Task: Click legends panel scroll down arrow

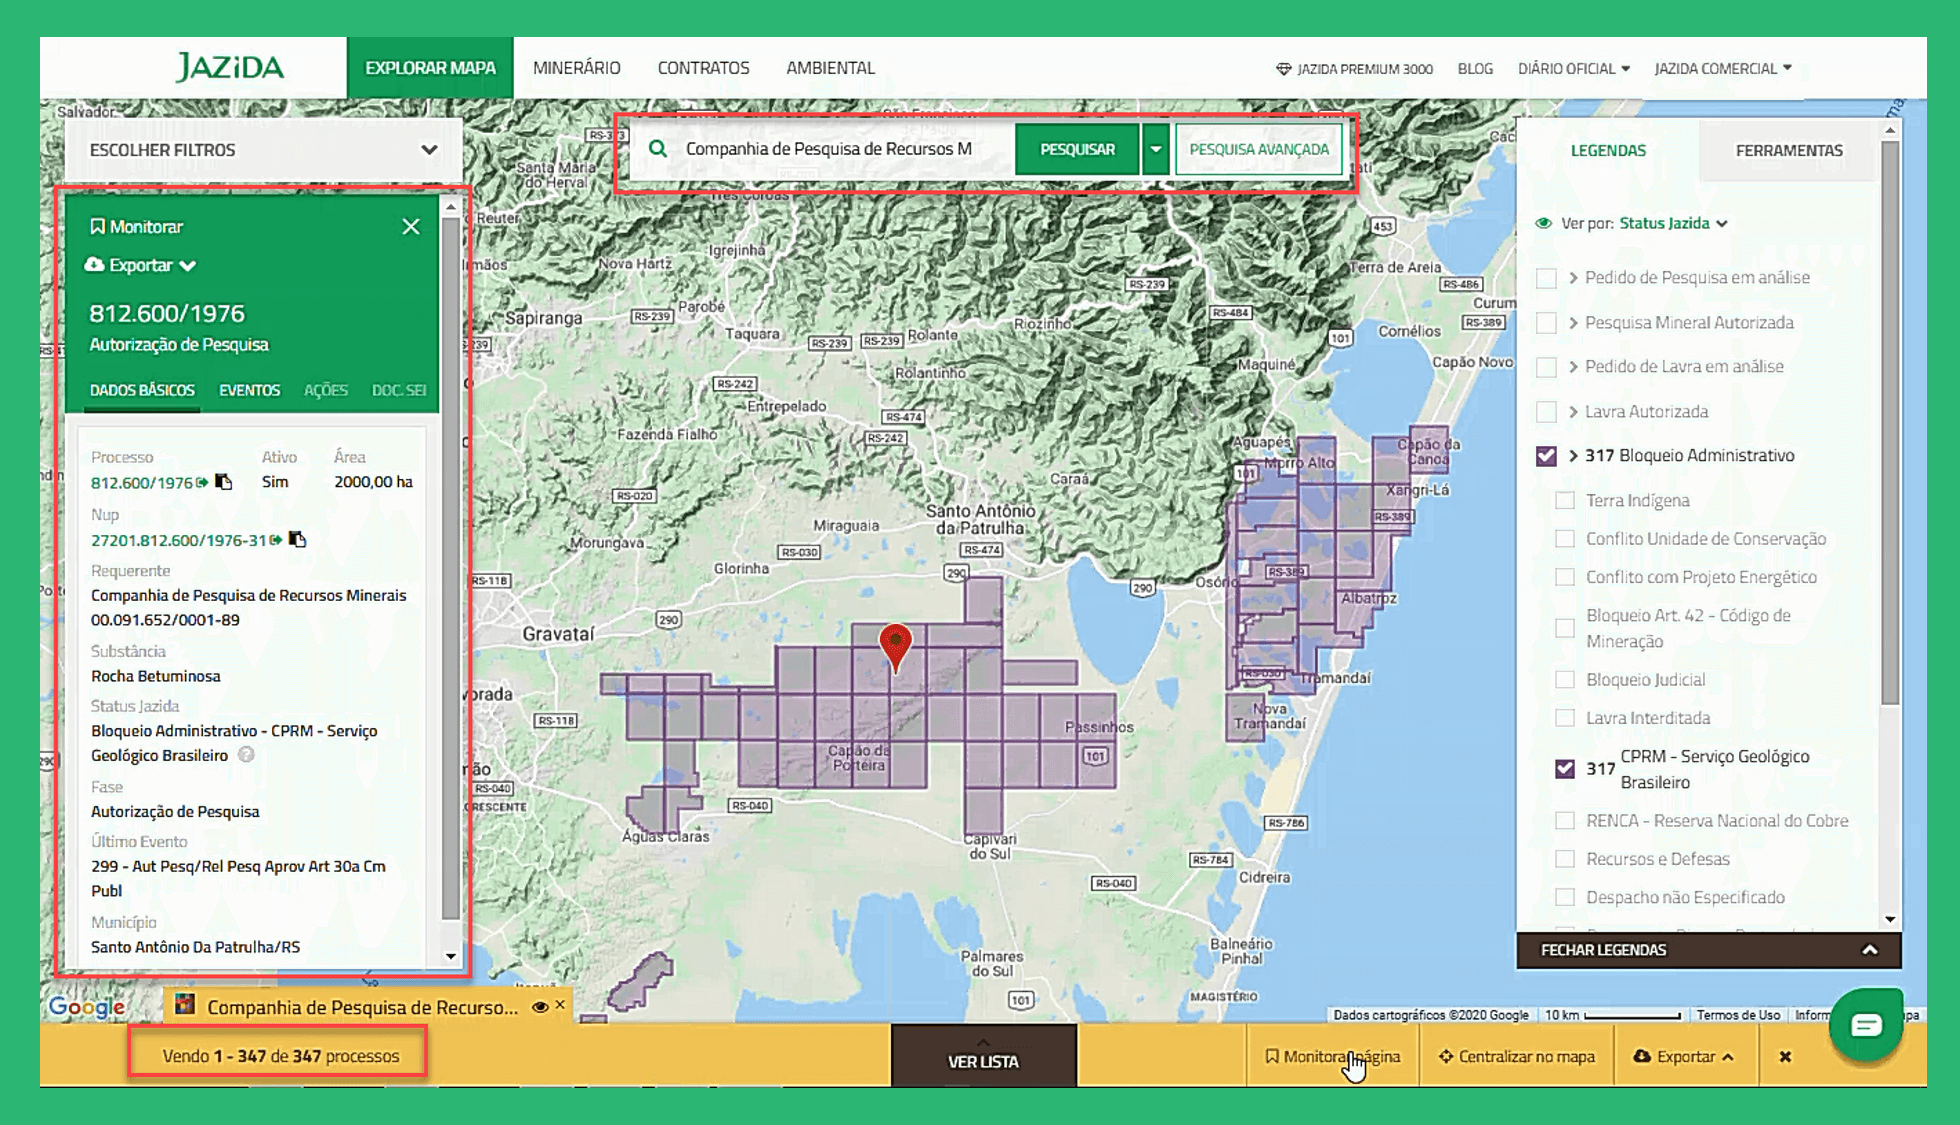Action: click(x=1890, y=920)
